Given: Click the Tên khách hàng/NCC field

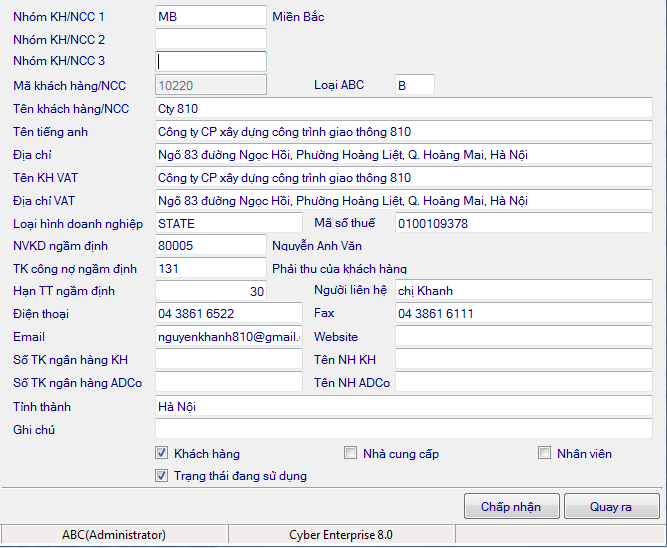Looking at the screenshot, I should click(x=403, y=108).
